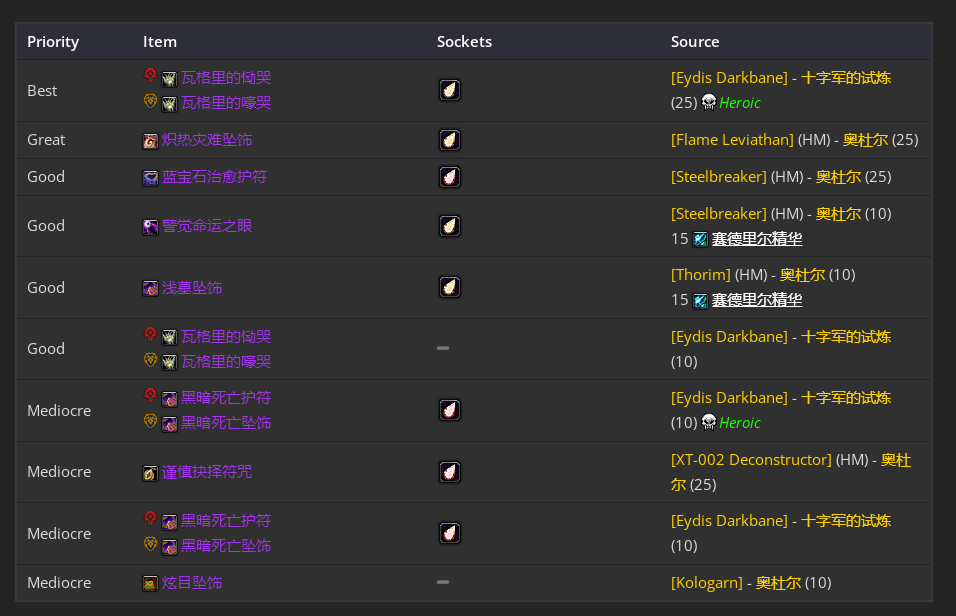
Task: Click the skull Heroic icon in the Best row
Action: pos(709,102)
